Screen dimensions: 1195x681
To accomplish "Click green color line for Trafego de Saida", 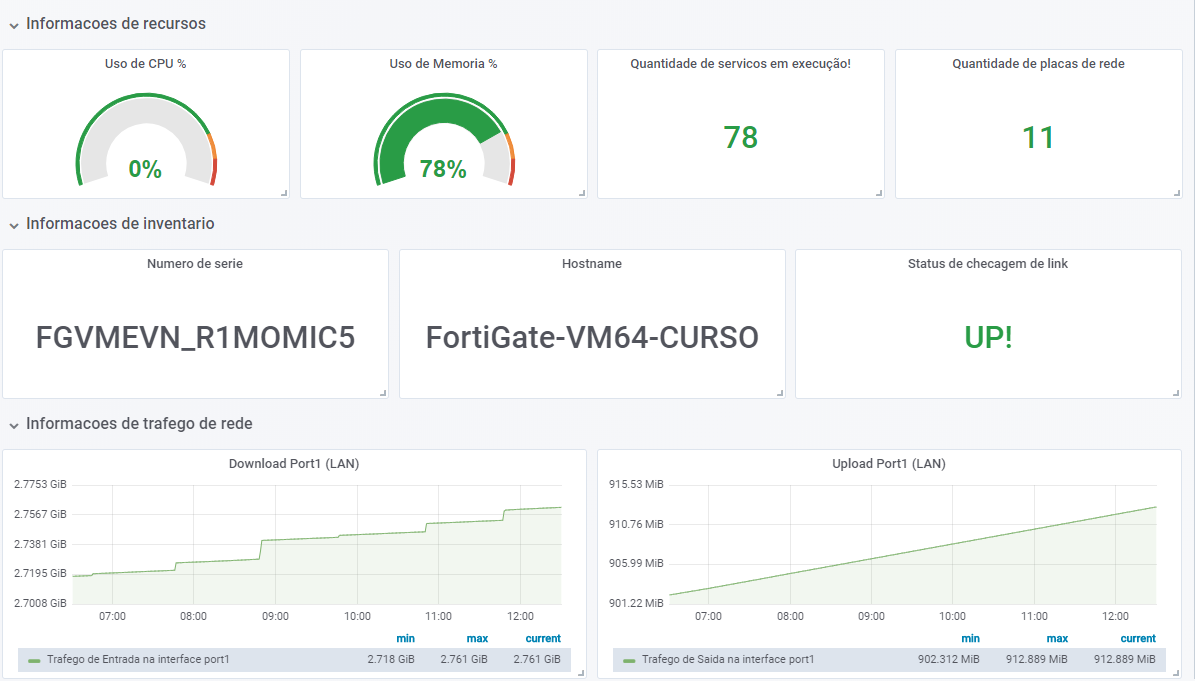I will pyautogui.click(x=629, y=660).
